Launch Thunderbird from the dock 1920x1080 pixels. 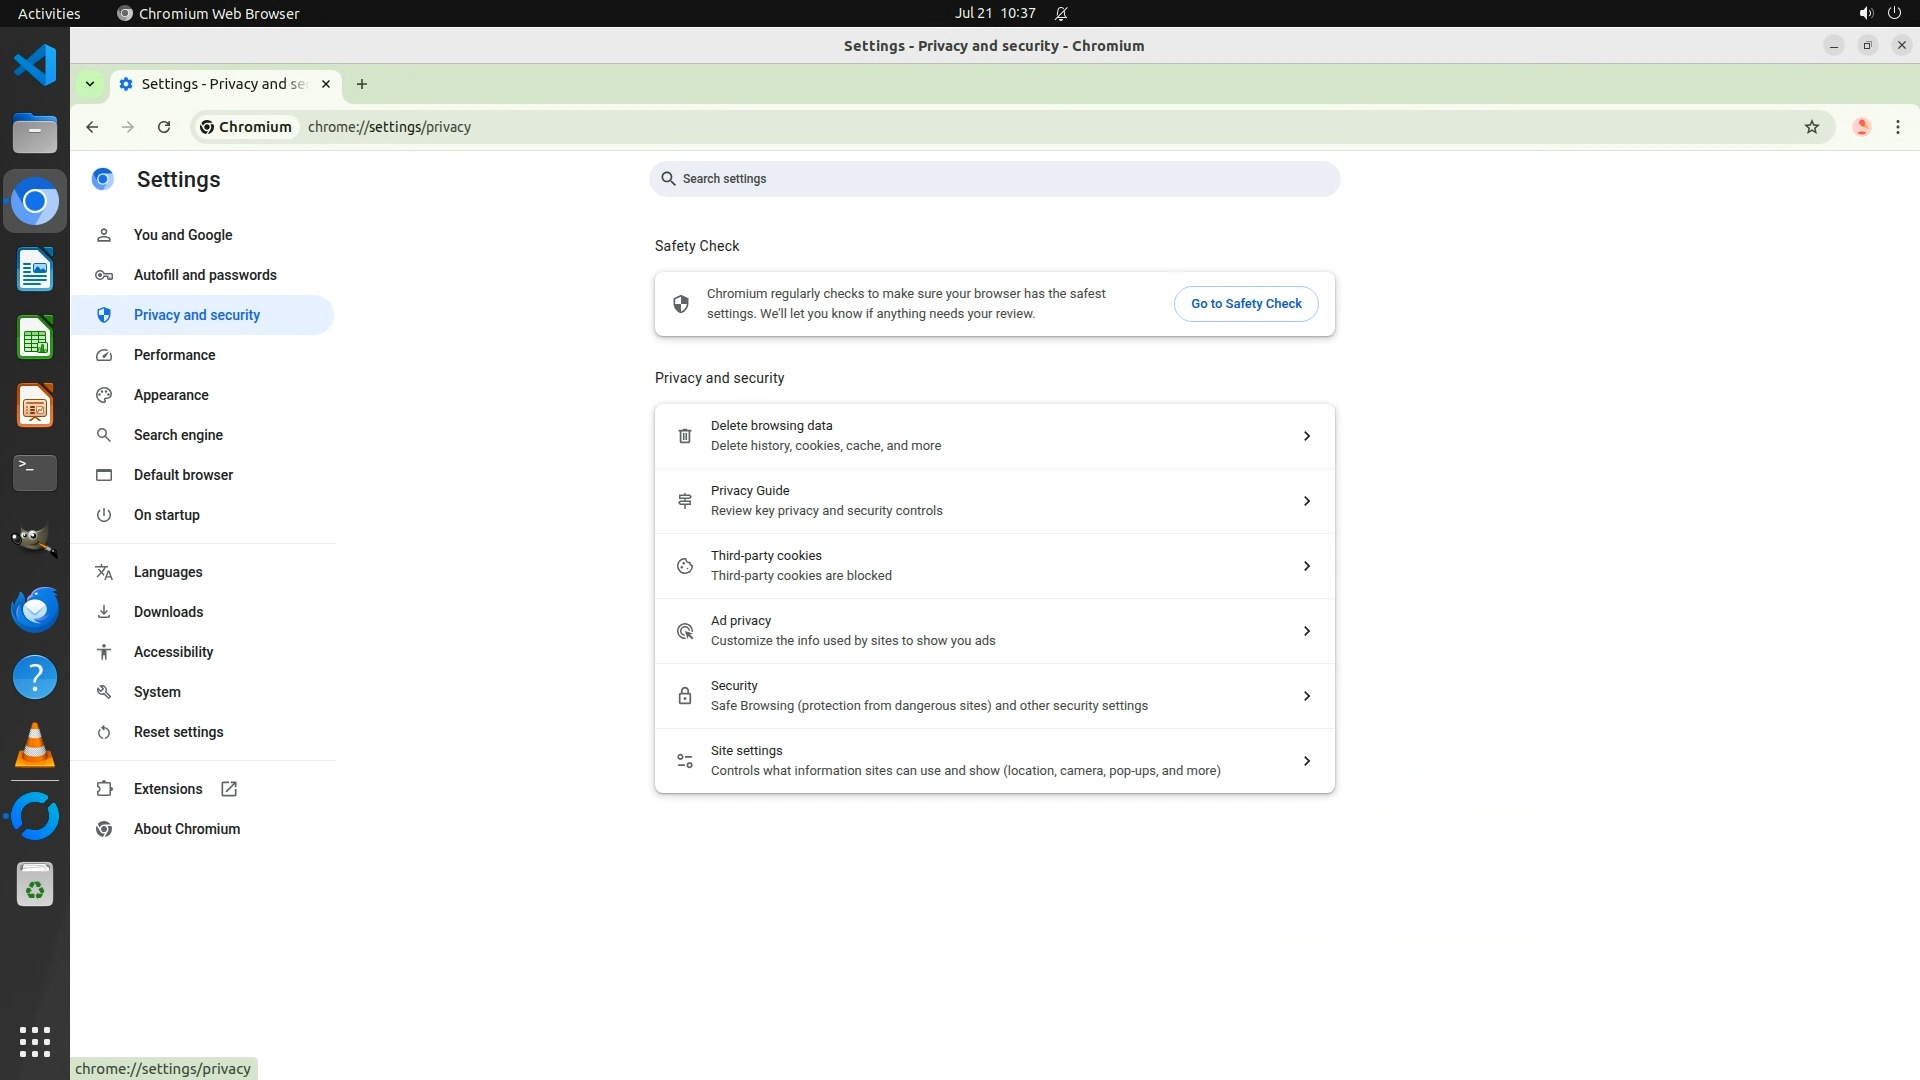tap(35, 609)
